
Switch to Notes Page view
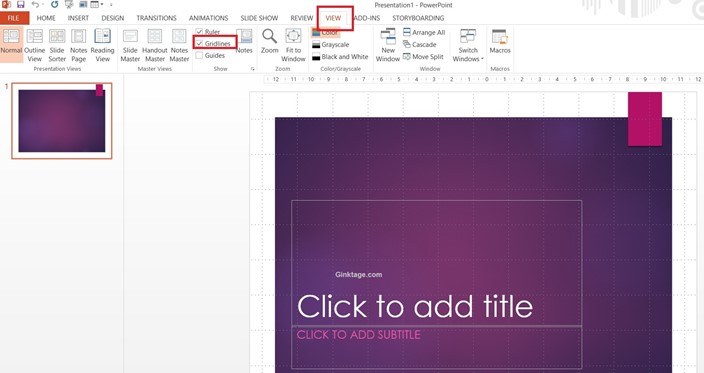[79, 45]
